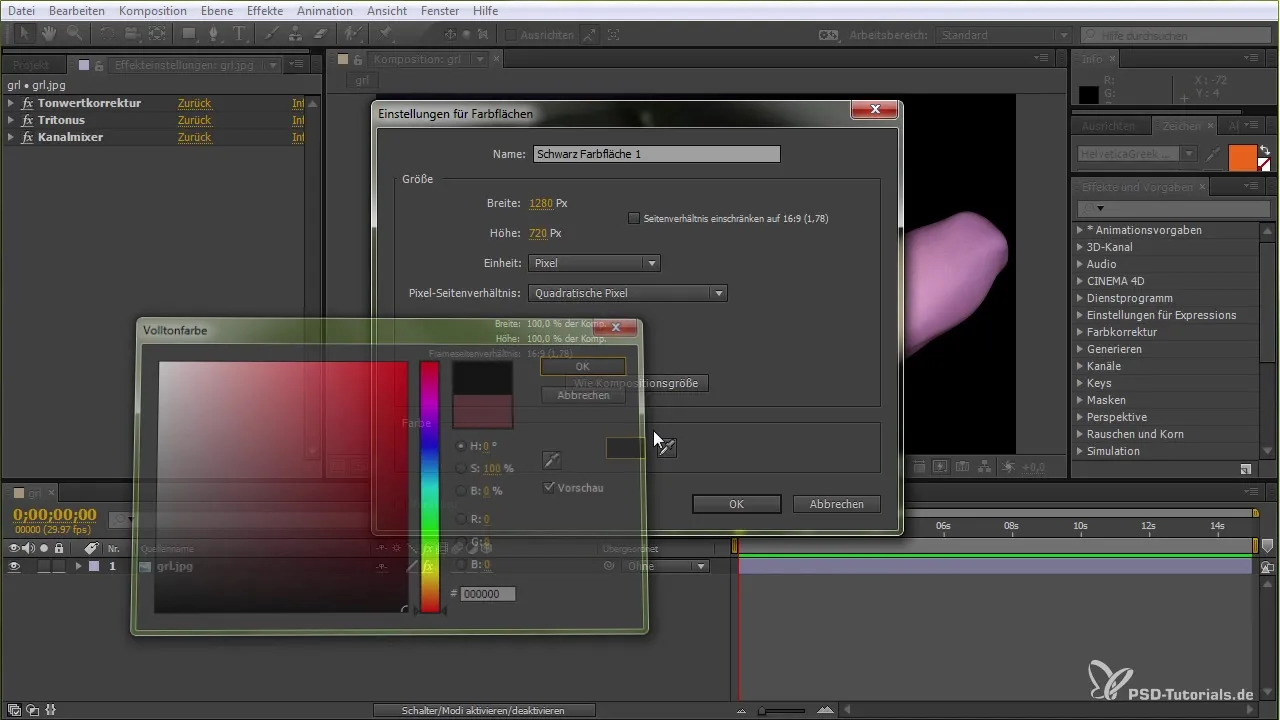This screenshot has width=1280, height=720.
Task: Select the H hue radio button
Action: click(460, 446)
